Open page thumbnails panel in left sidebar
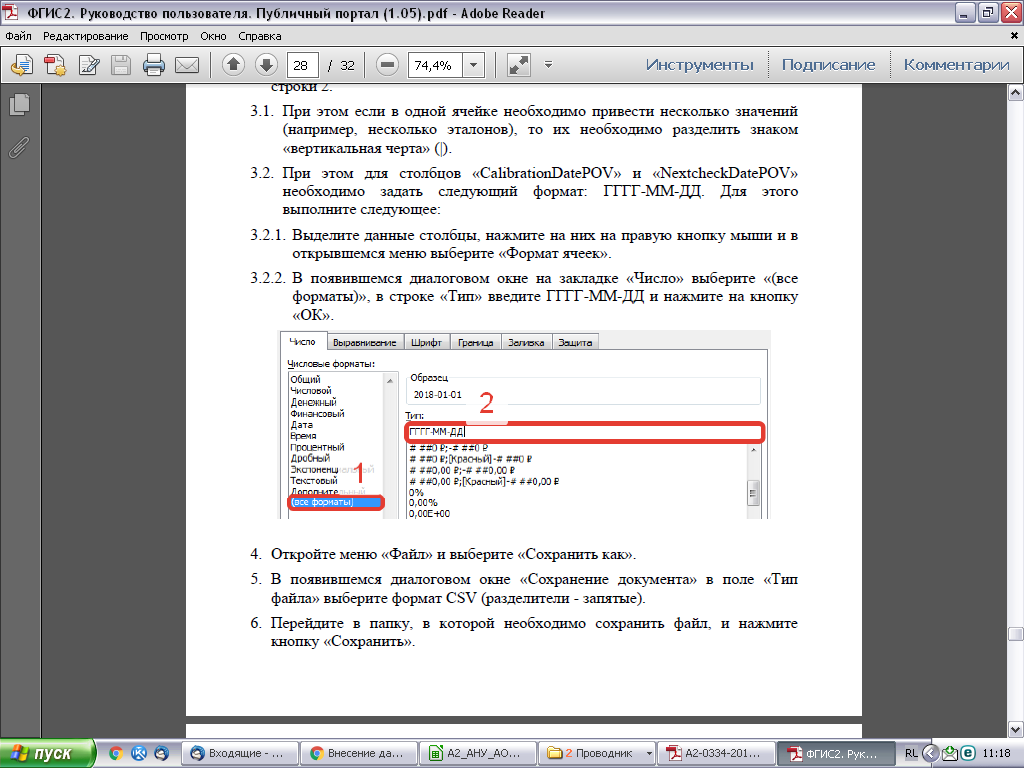The height and width of the screenshot is (768, 1024). click(x=18, y=104)
